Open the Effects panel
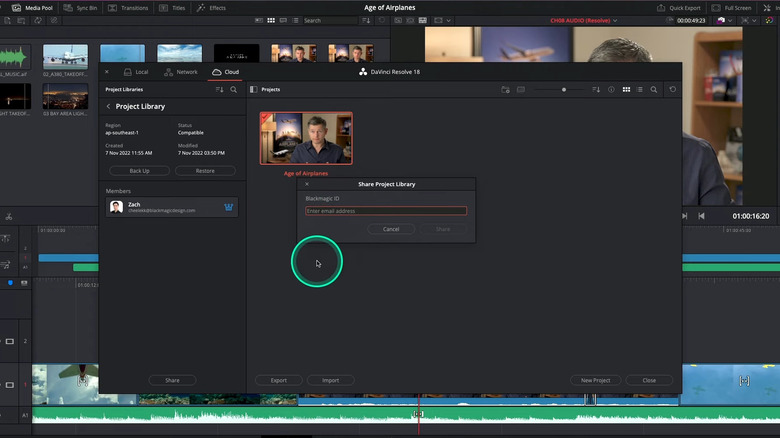Image resolution: width=780 pixels, height=438 pixels. click(211, 7)
